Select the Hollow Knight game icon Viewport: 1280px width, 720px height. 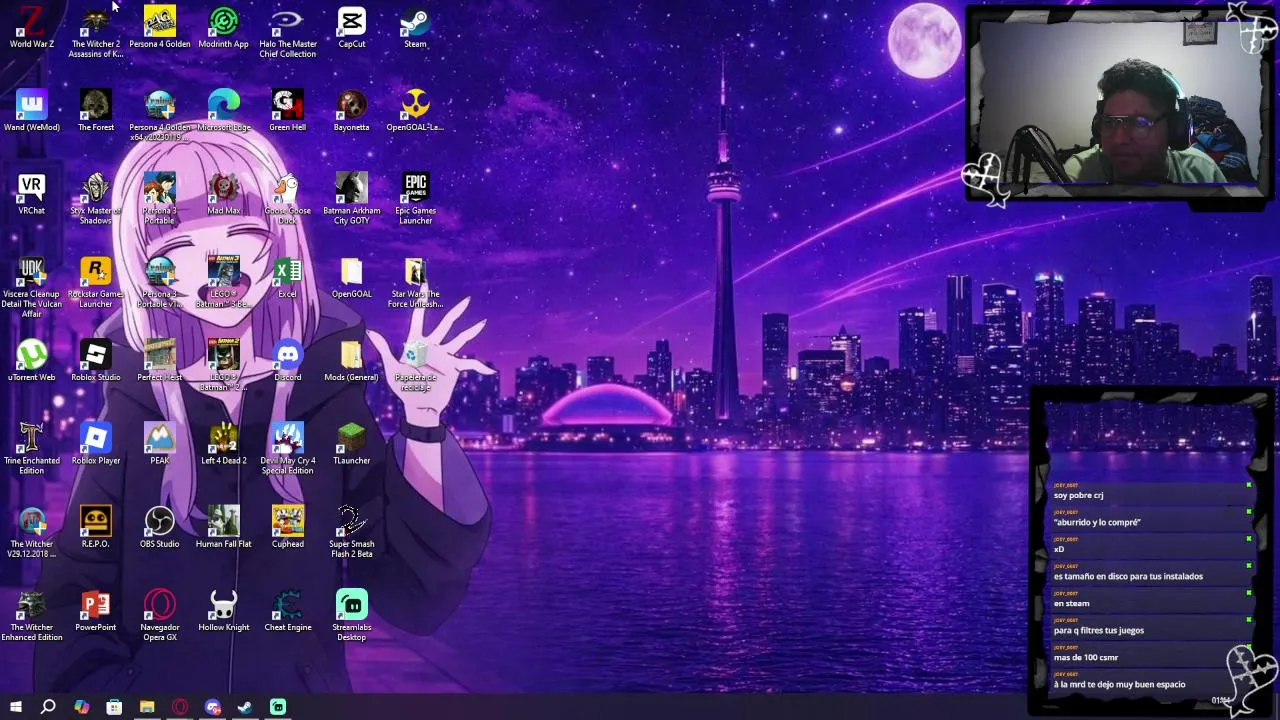point(224,611)
